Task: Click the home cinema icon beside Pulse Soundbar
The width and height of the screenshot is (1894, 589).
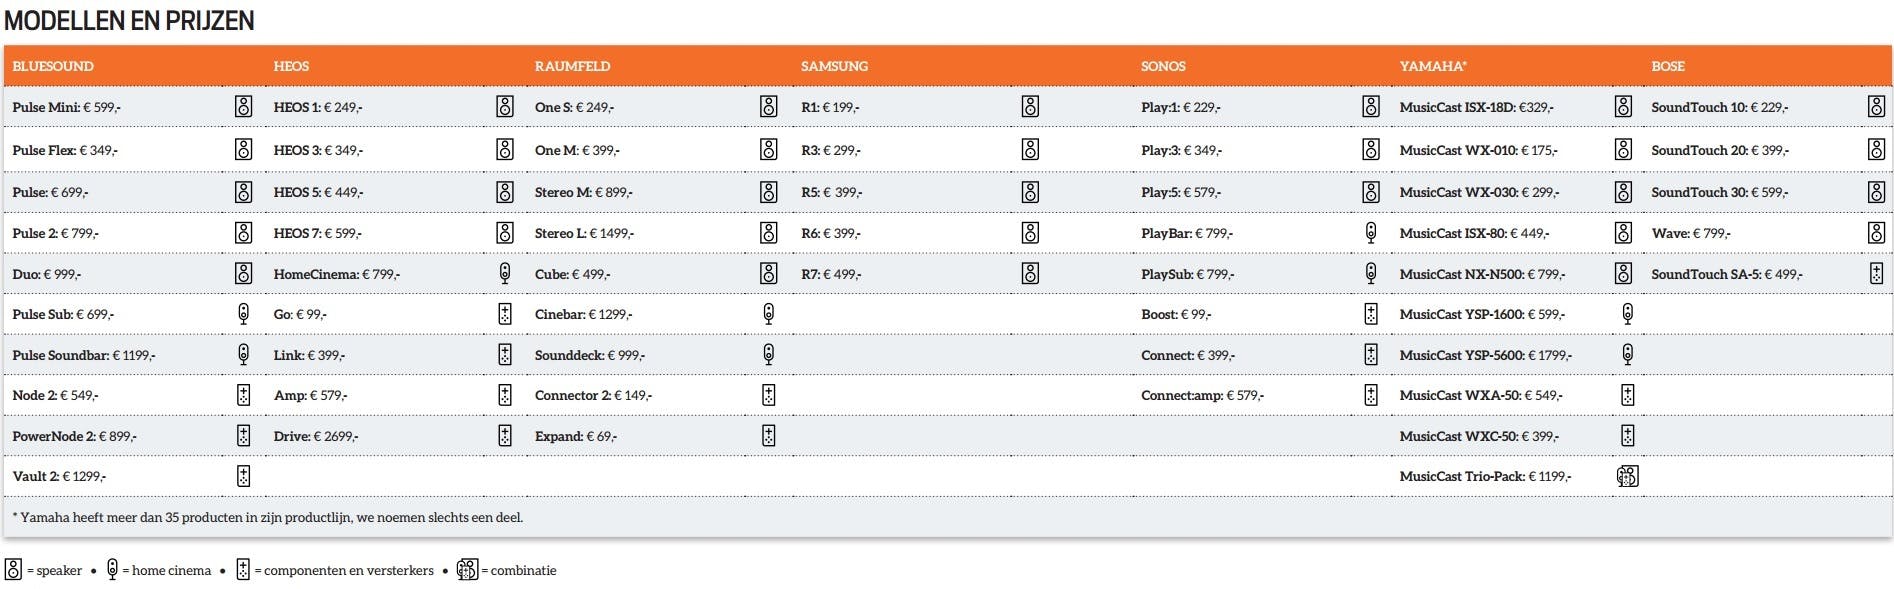Action: pos(243,355)
